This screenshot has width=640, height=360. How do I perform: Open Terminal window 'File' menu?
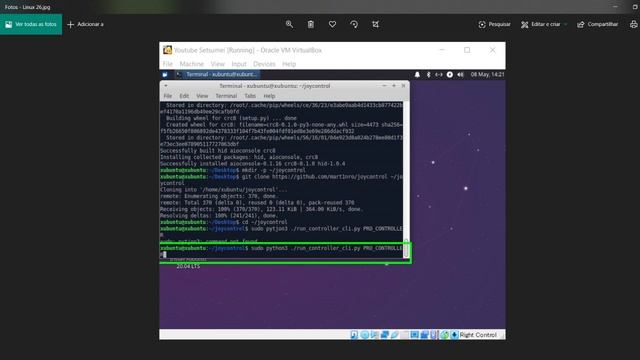168,96
